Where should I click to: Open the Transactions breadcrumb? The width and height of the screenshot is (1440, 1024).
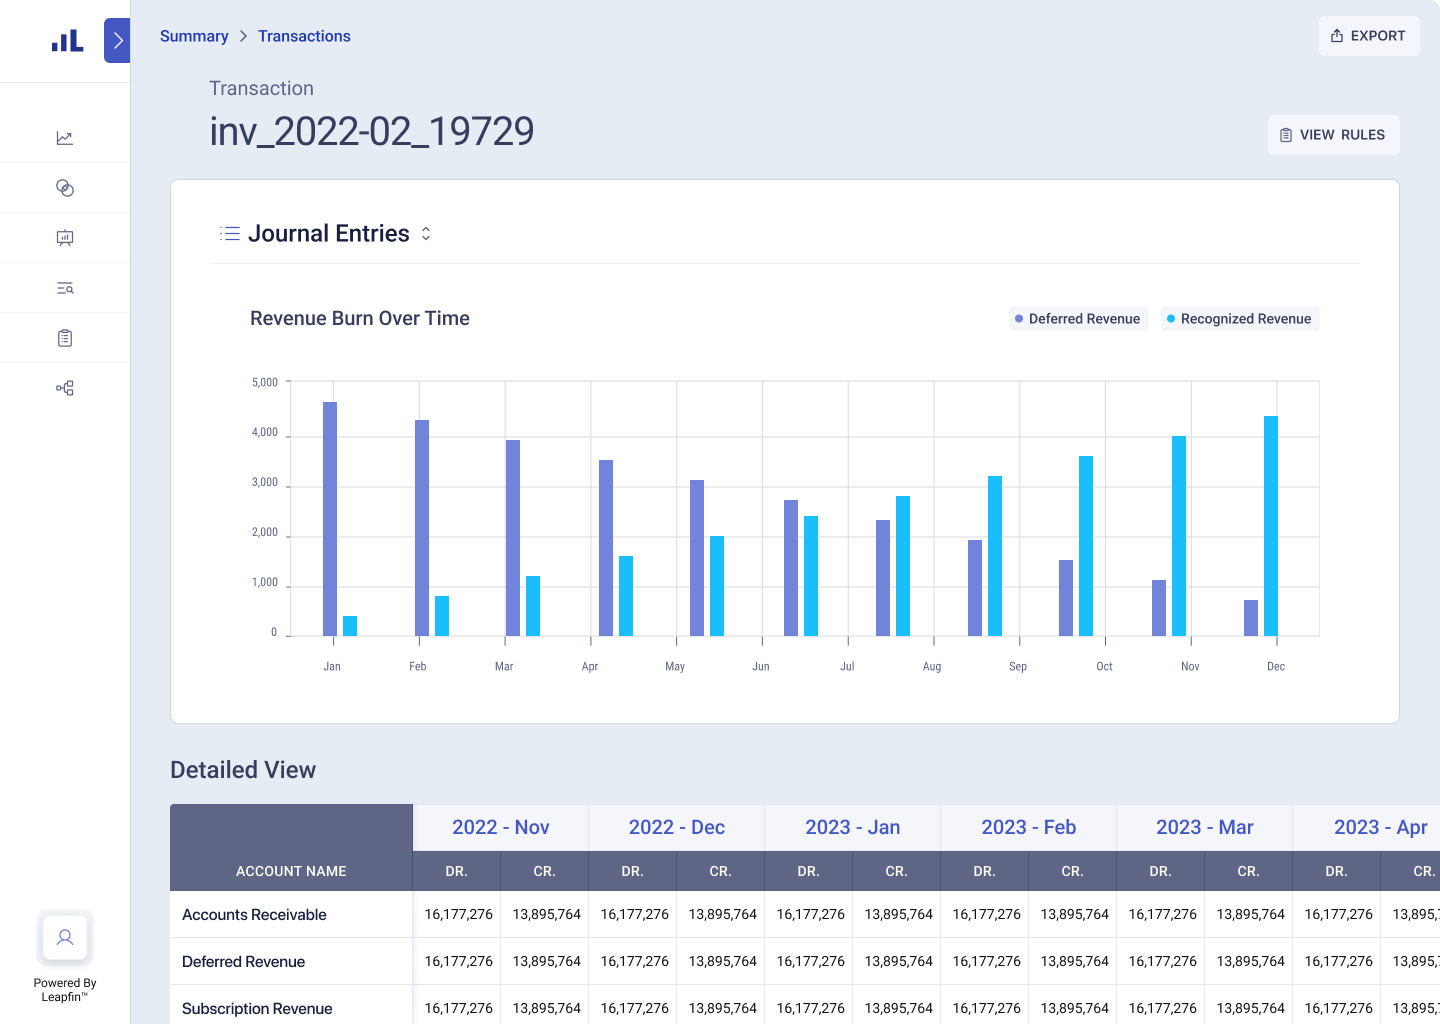click(x=304, y=36)
